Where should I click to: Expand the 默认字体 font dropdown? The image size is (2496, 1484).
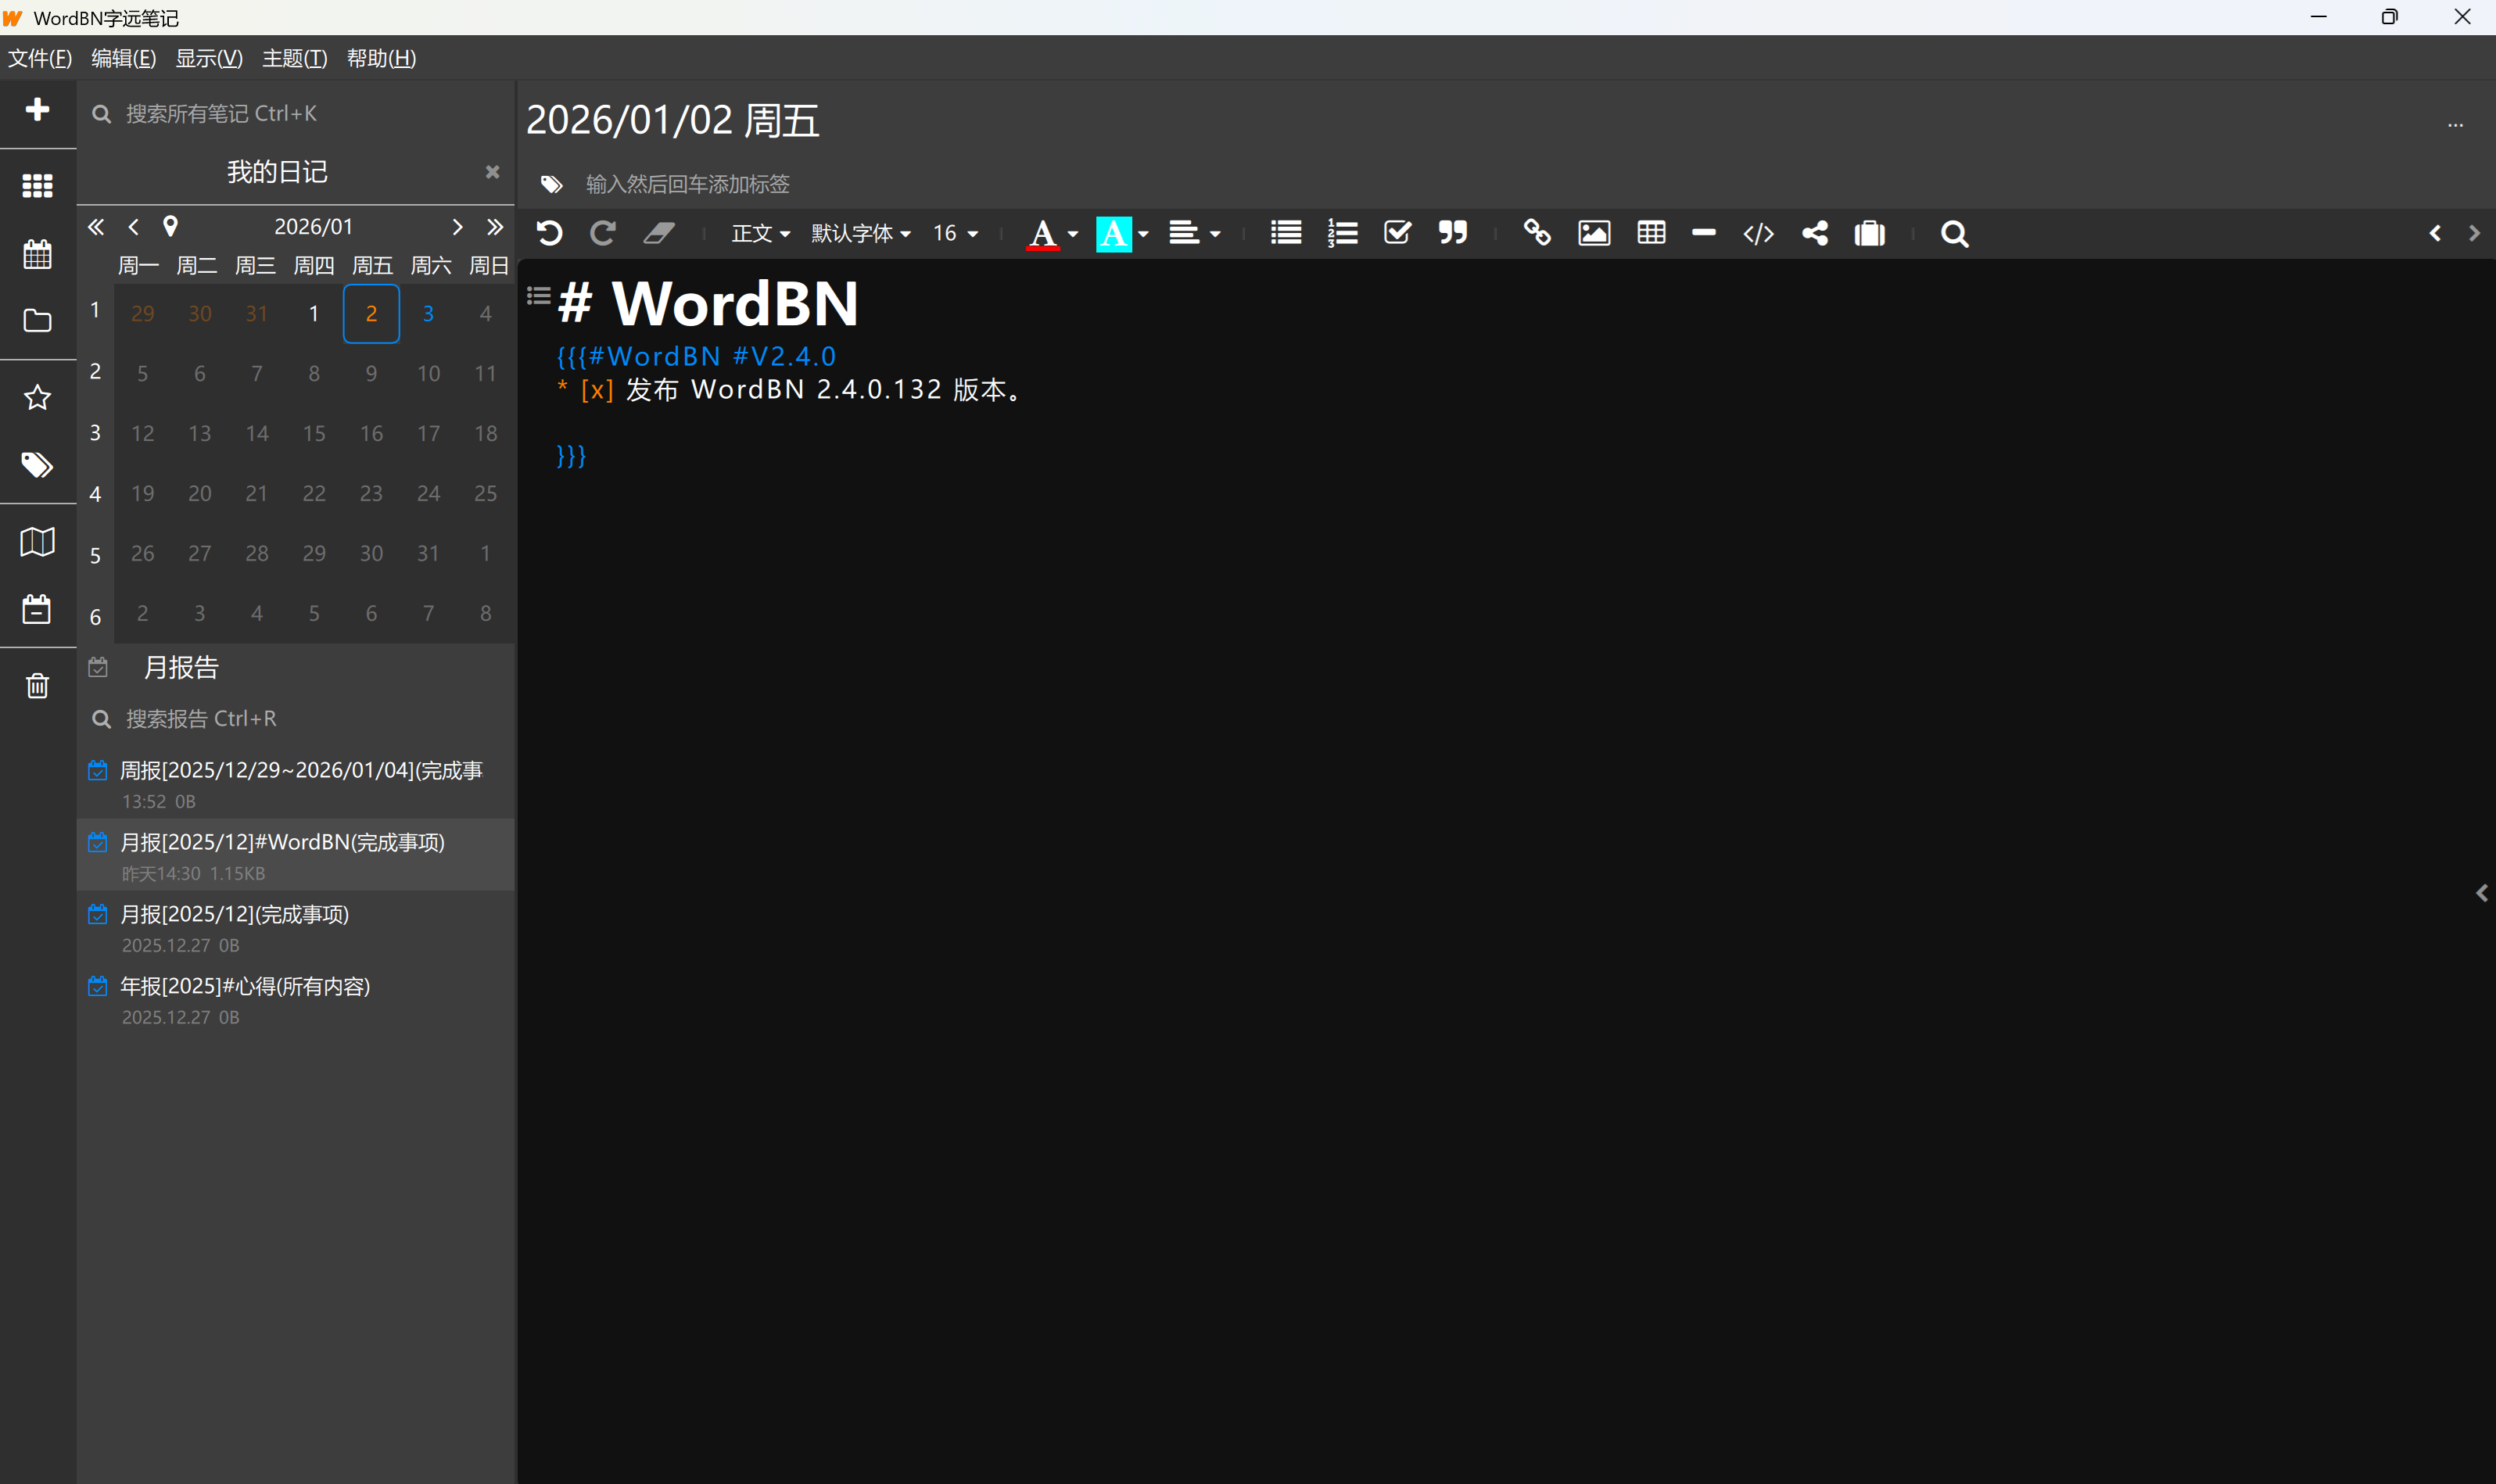[859, 233]
